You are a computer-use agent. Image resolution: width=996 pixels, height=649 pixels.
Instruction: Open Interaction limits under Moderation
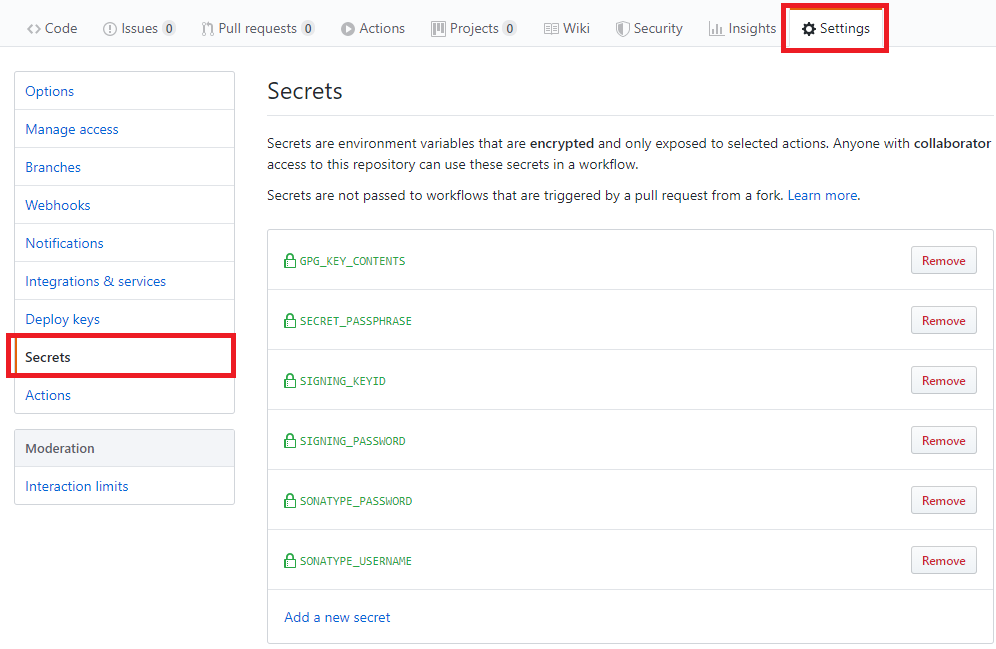tap(76, 486)
